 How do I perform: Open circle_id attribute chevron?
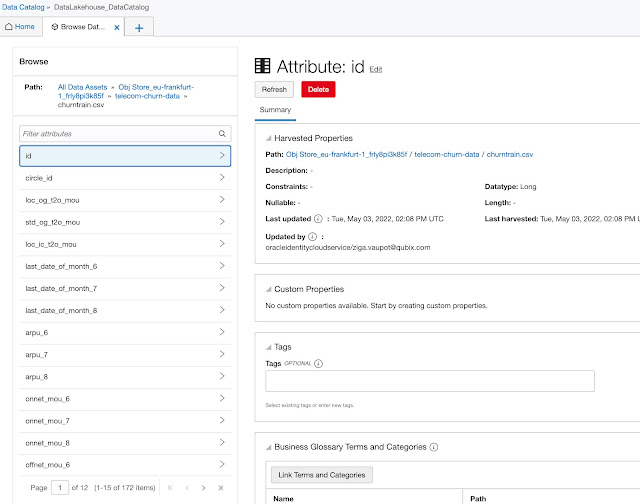pyautogui.click(x=222, y=178)
